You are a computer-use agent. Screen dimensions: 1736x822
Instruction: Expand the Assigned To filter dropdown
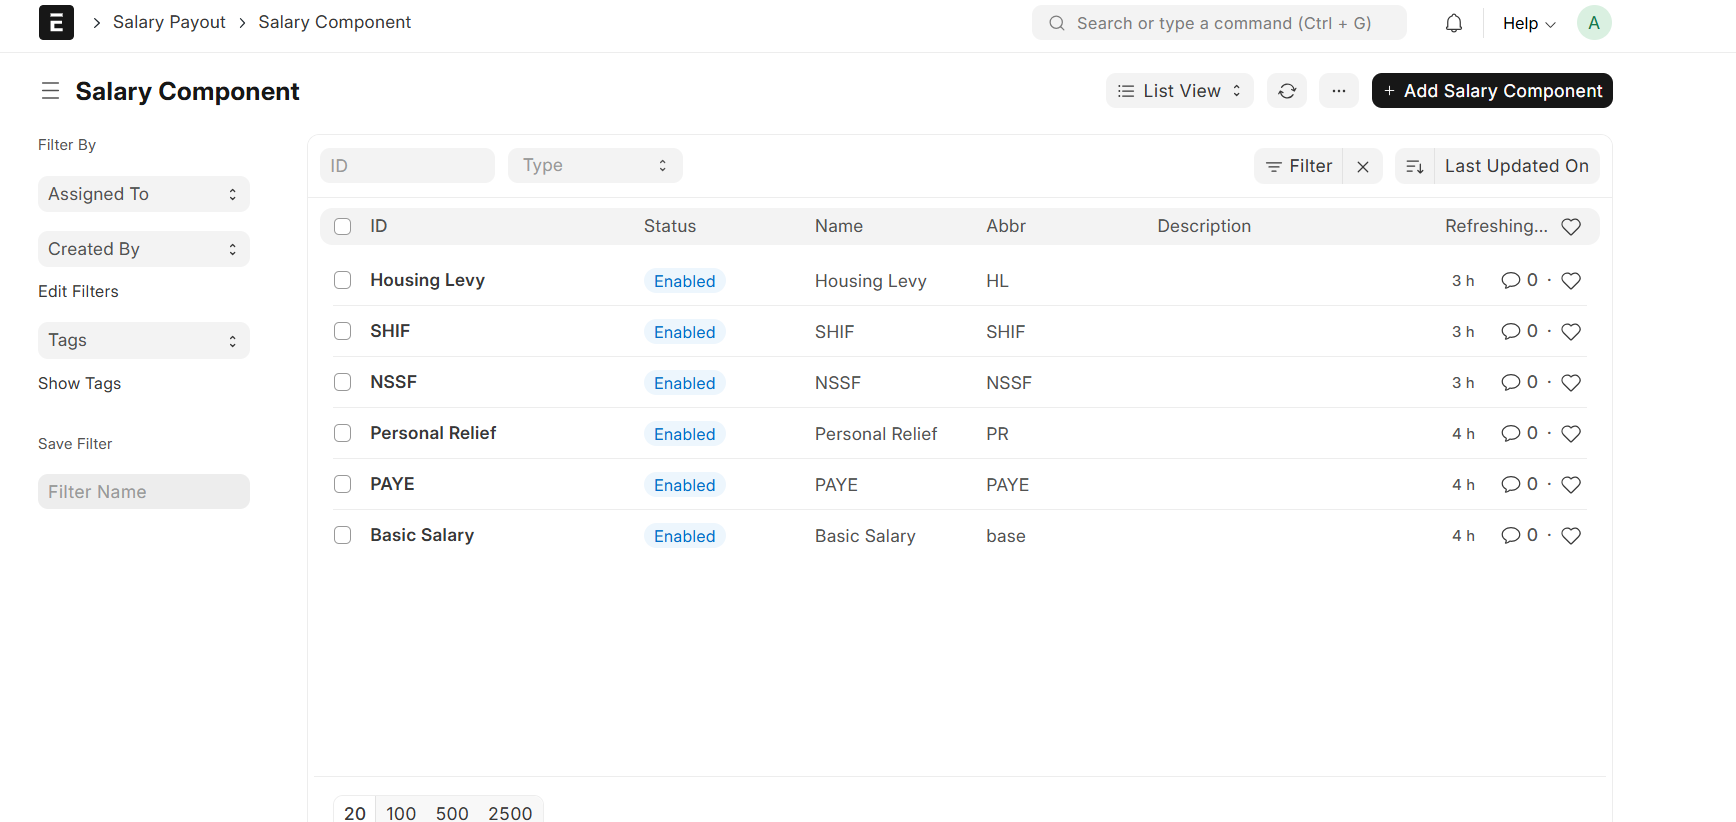pos(144,194)
